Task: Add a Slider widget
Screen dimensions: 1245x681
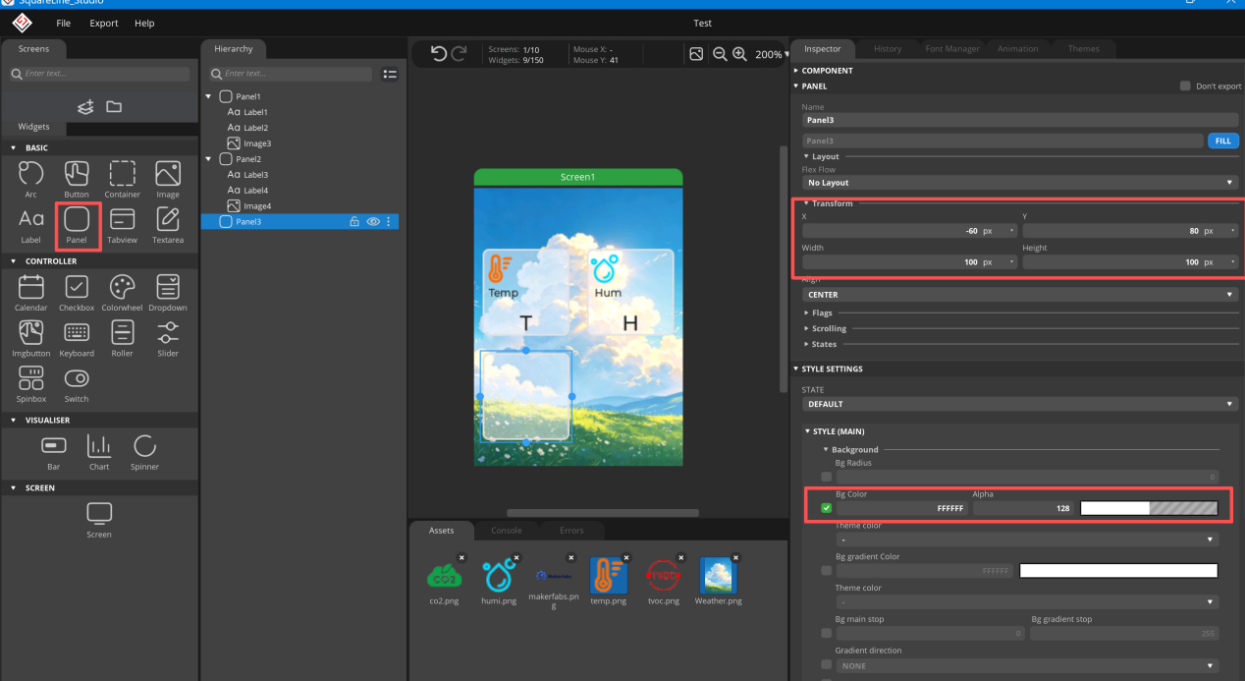Action: pos(168,339)
